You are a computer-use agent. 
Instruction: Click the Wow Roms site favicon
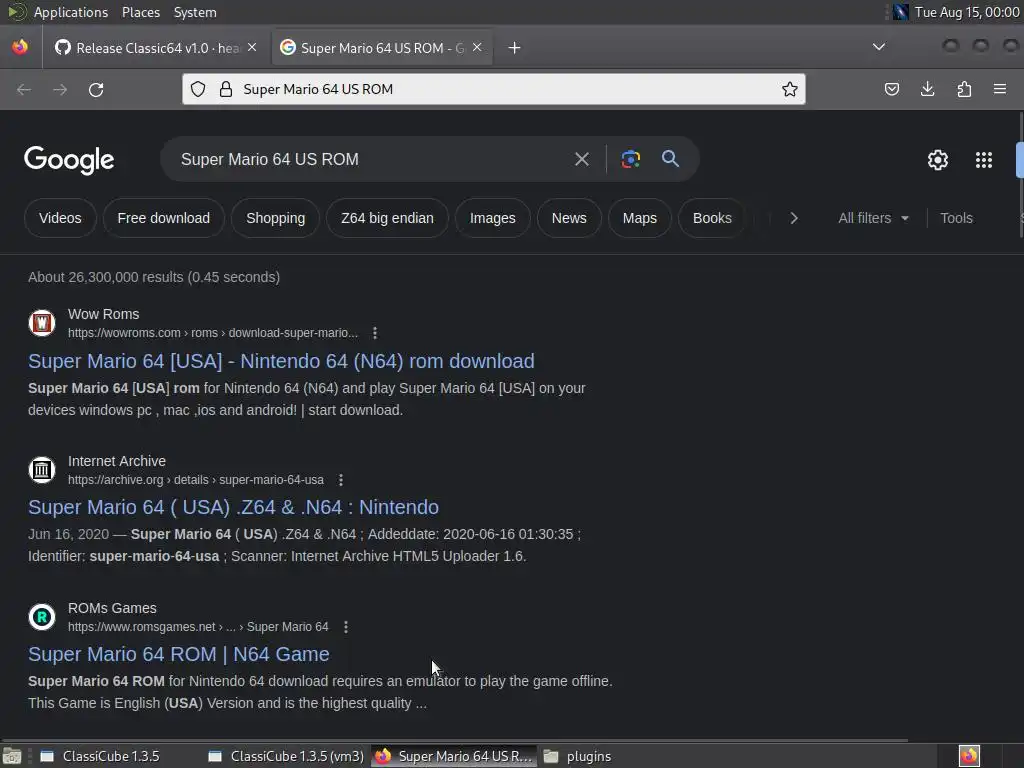point(42,323)
